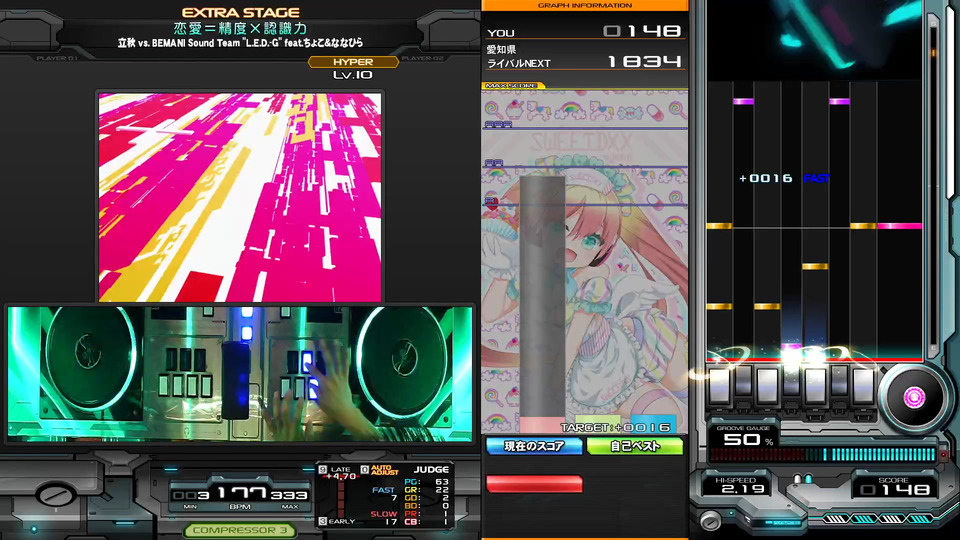
Task: Click the round knob beside the BPM panel
Action: coord(56,494)
